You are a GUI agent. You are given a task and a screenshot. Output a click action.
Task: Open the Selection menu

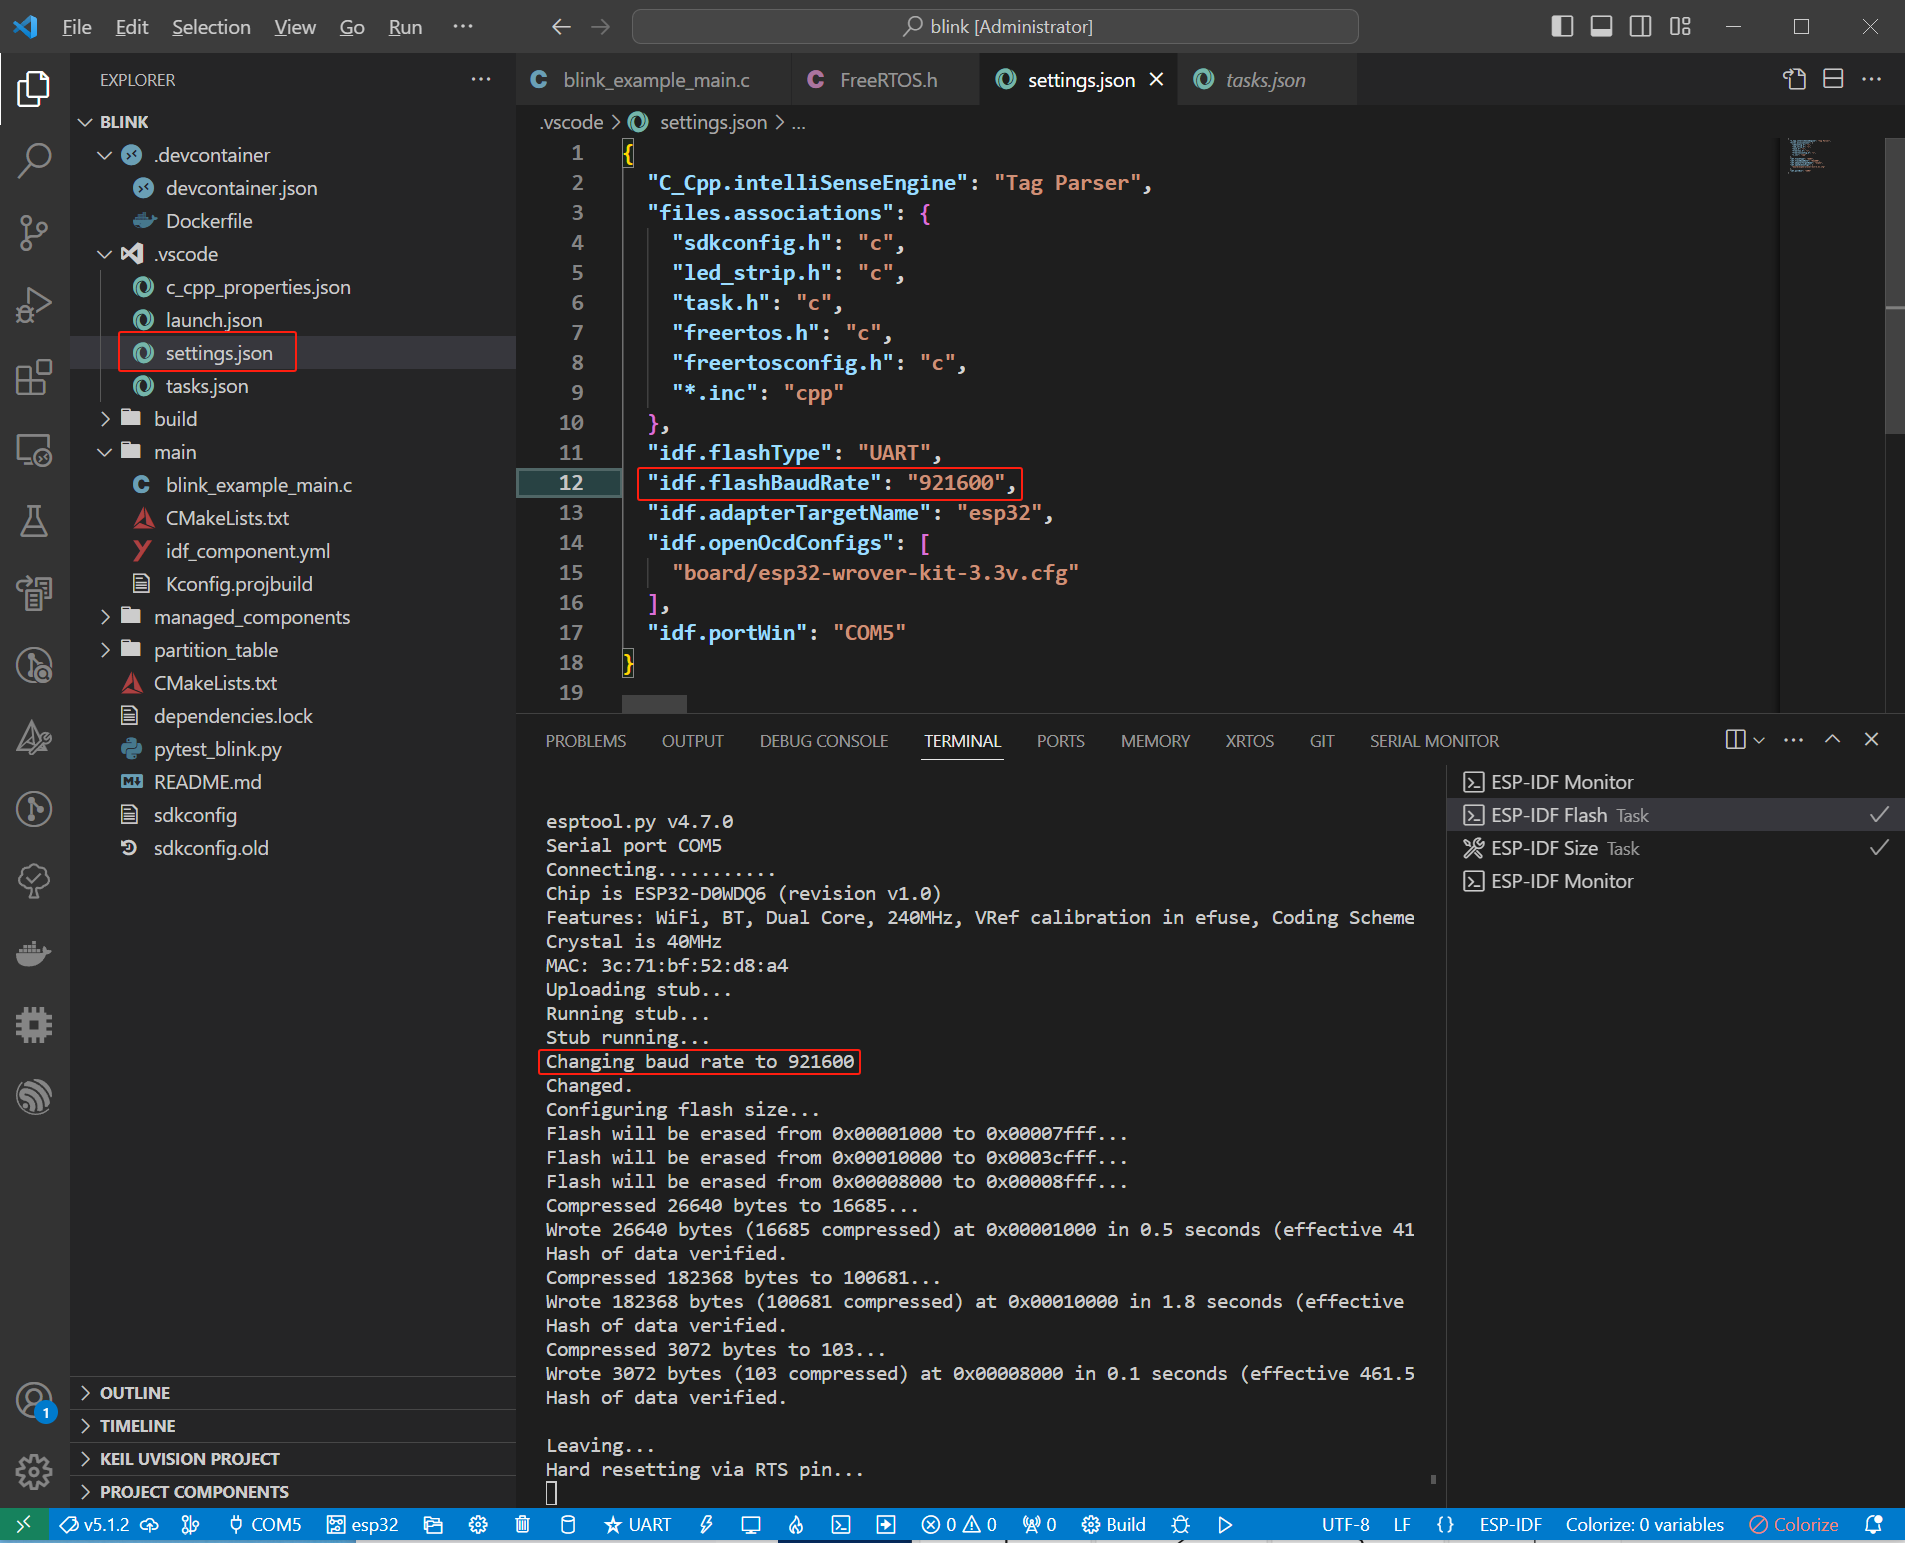211,27
